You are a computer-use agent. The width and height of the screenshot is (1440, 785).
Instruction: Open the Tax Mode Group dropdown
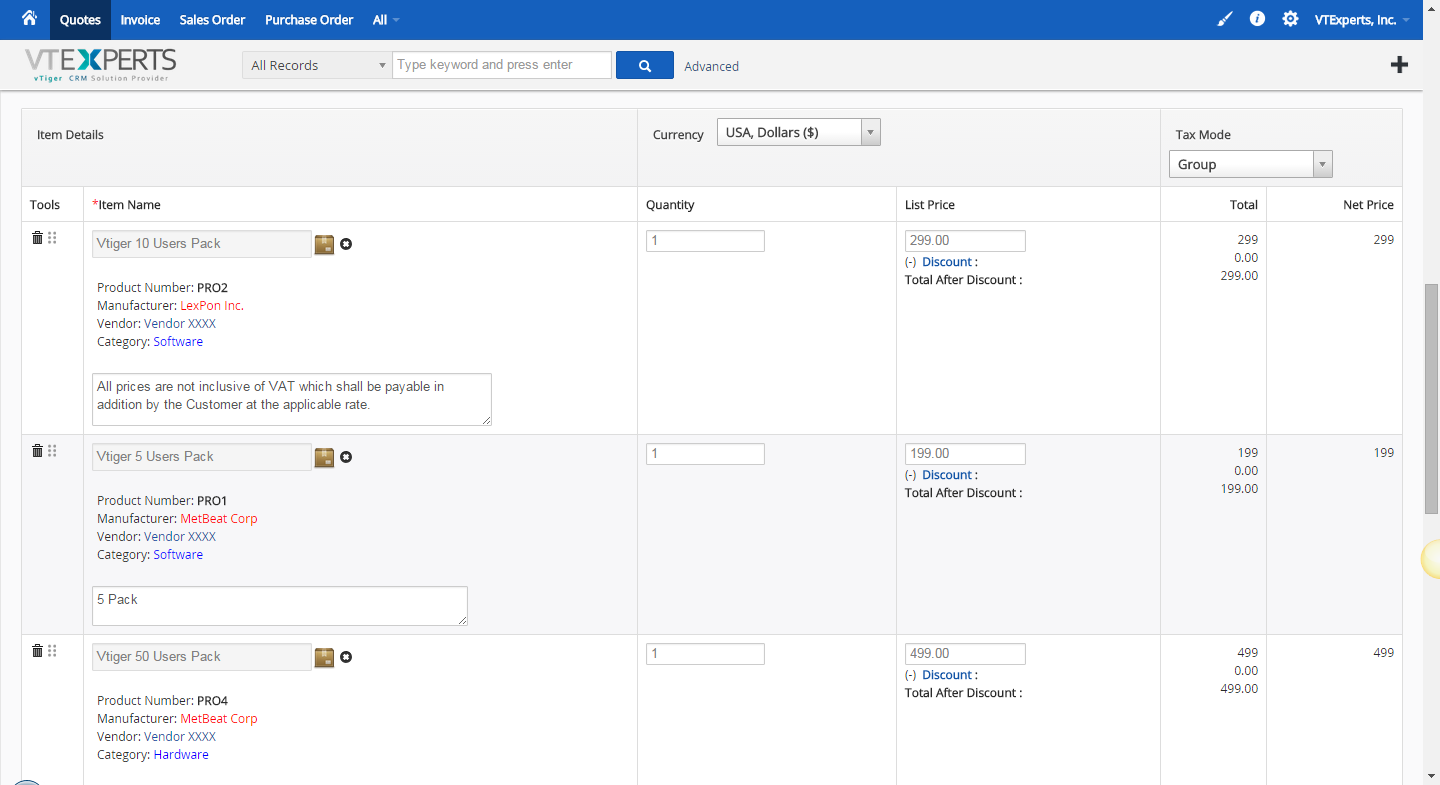[x=1251, y=164]
